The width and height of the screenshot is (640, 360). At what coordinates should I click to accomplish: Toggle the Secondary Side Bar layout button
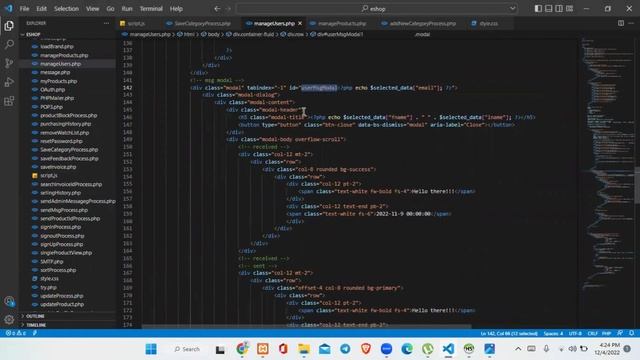[x=559, y=9]
